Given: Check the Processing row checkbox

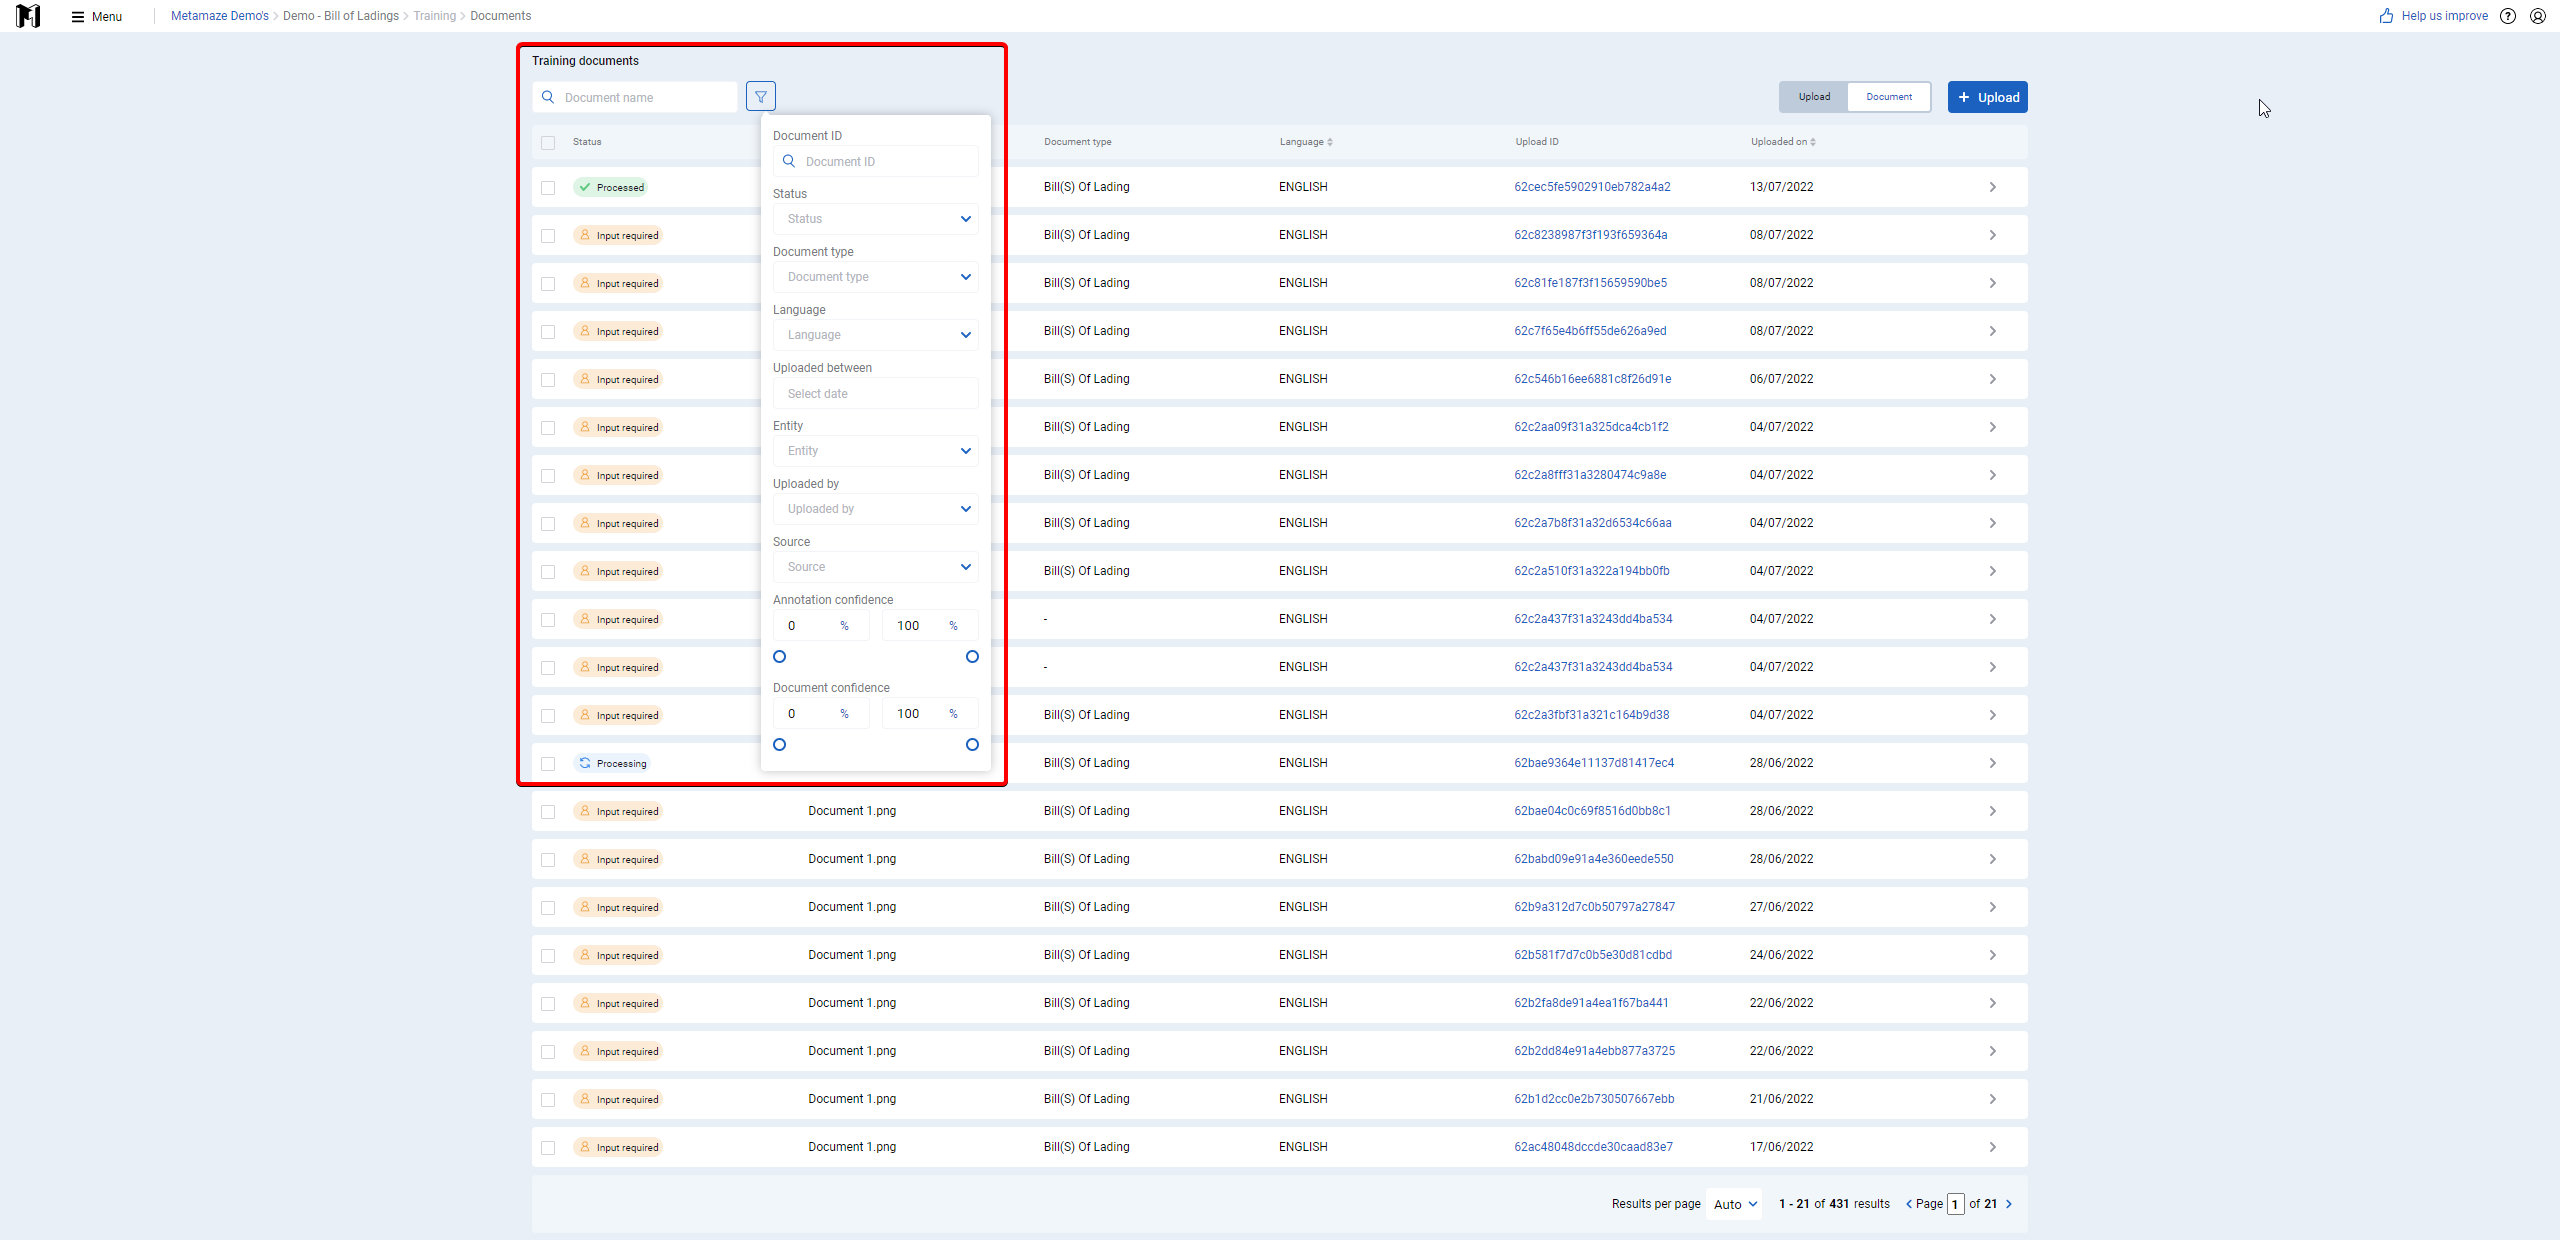Looking at the screenshot, I should click(548, 764).
